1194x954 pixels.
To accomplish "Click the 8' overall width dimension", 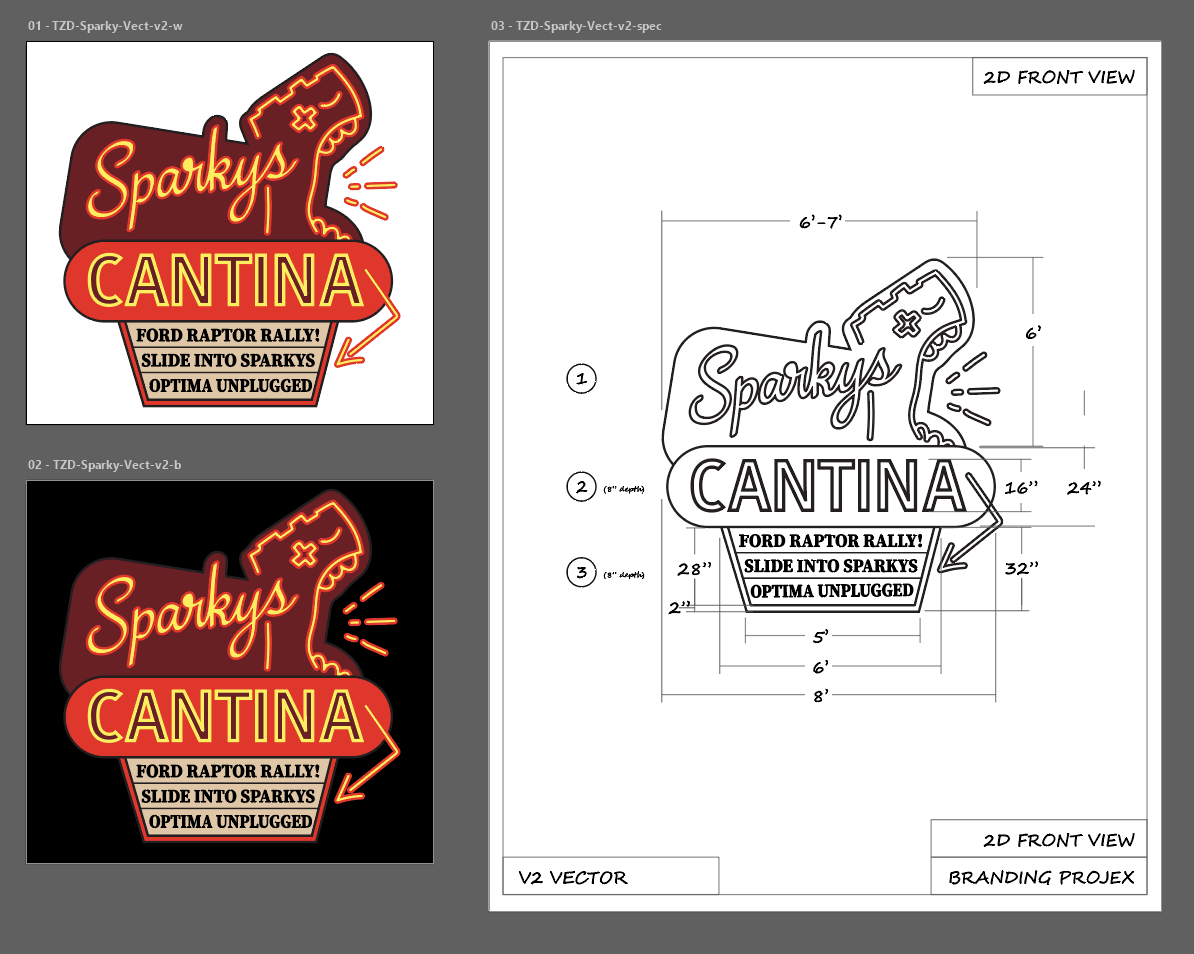I will point(821,696).
